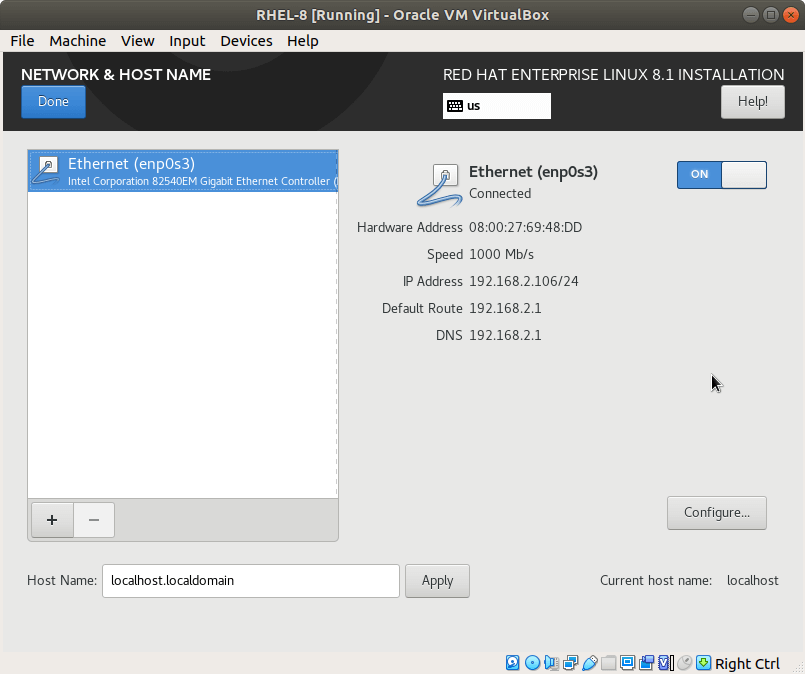
Task: Add a network device with plus button
Action: 52,520
